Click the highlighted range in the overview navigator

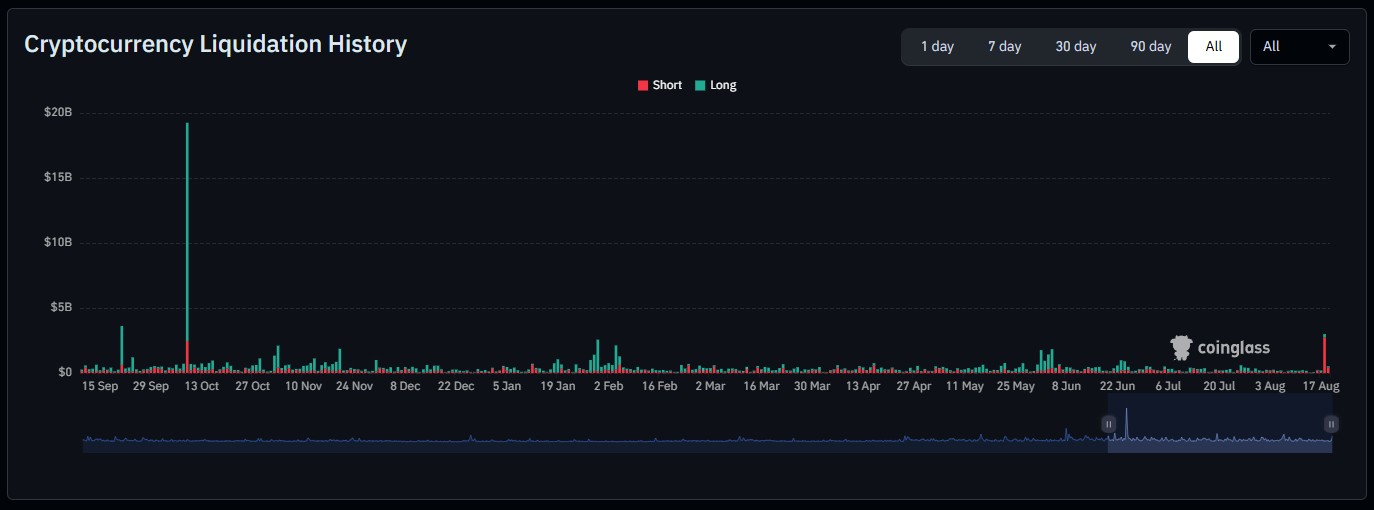[1219, 424]
